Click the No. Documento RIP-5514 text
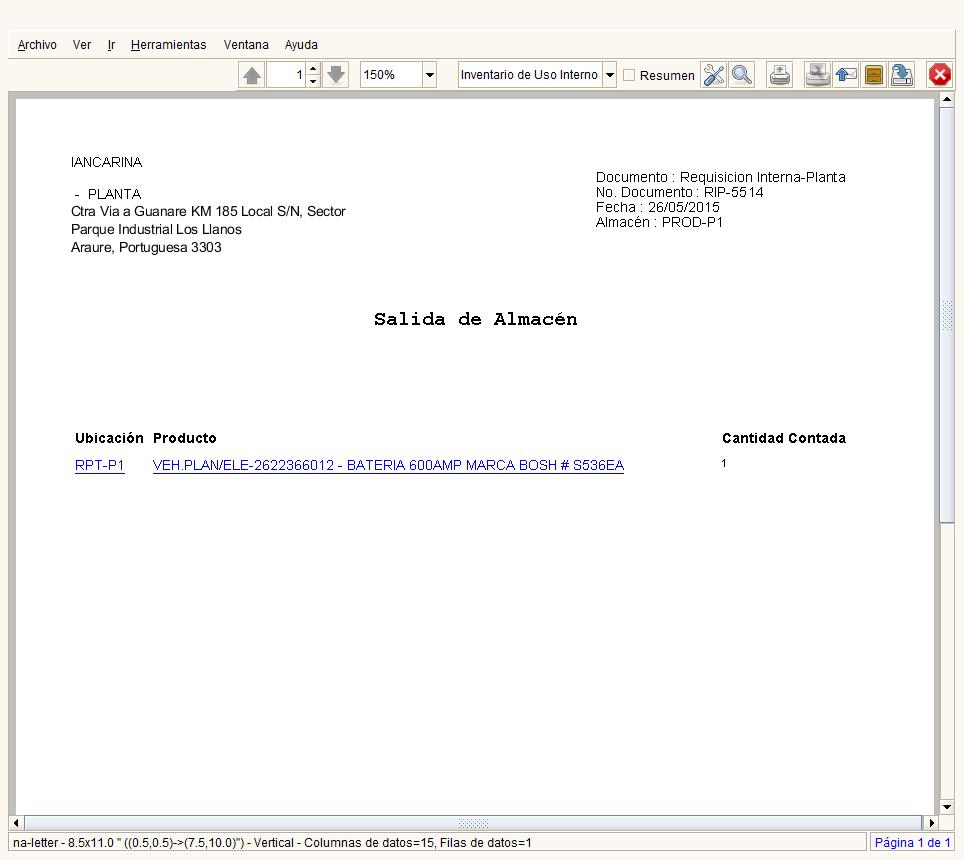 pos(679,192)
